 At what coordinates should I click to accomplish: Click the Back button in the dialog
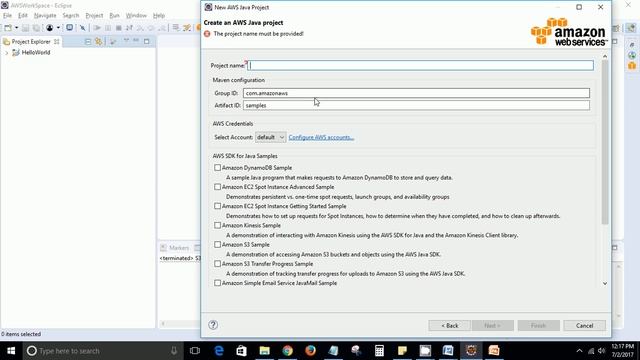[x=450, y=326]
